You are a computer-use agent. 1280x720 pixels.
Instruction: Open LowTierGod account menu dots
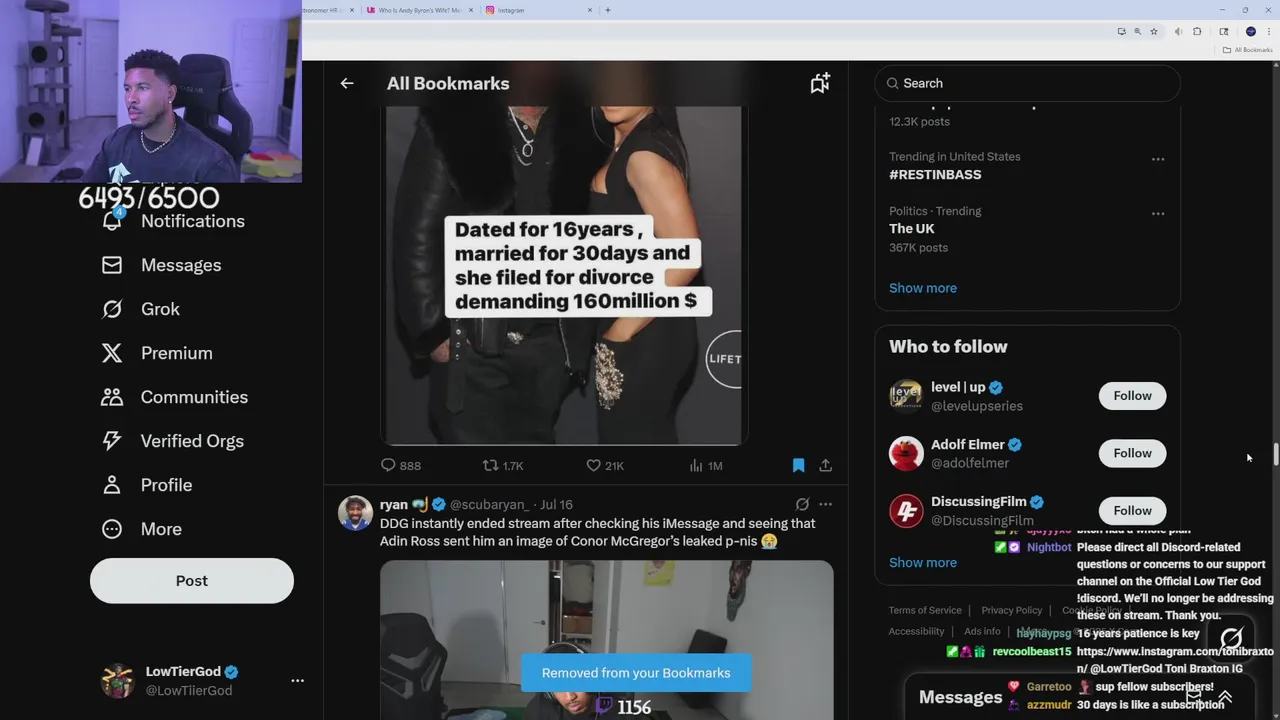[x=297, y=681]
